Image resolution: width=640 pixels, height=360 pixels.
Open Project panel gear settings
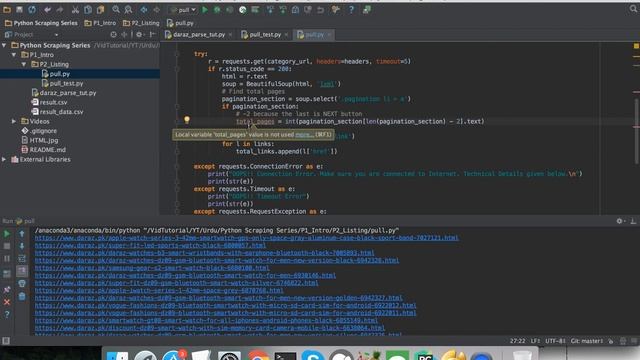pyautogui.click(x=139, y=35)
